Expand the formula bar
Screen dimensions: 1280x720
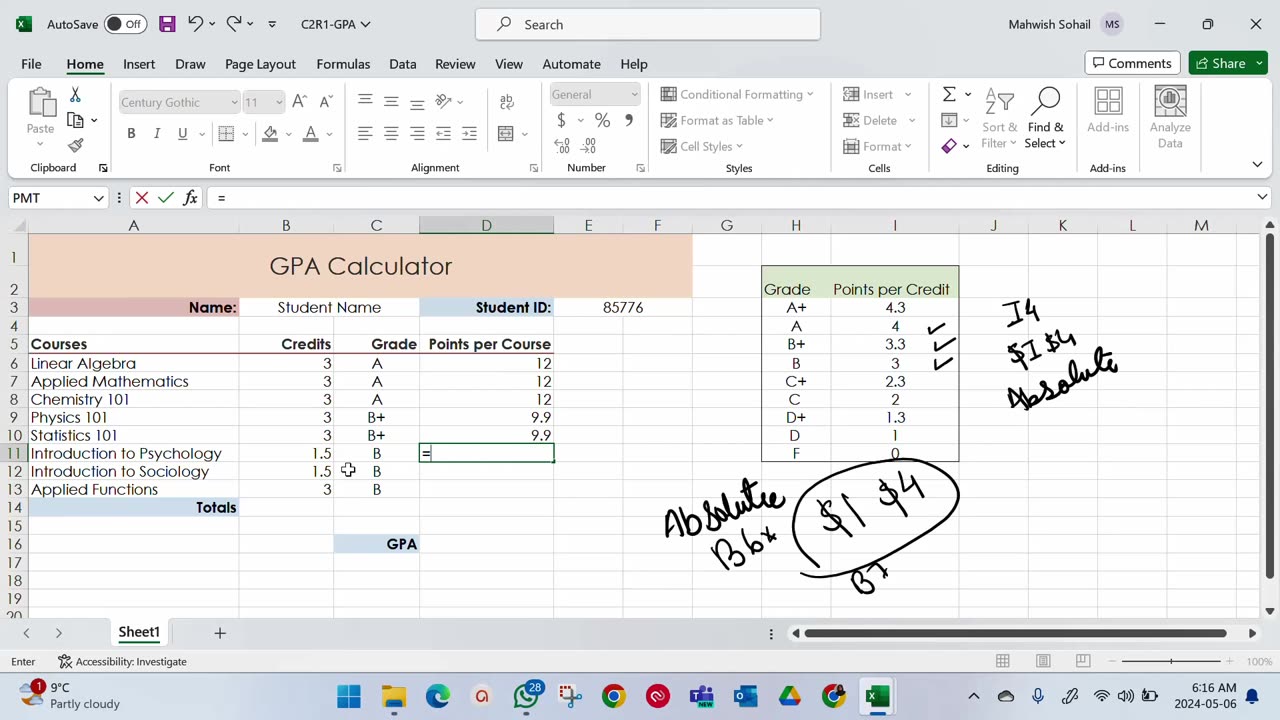click(1262, 197)
